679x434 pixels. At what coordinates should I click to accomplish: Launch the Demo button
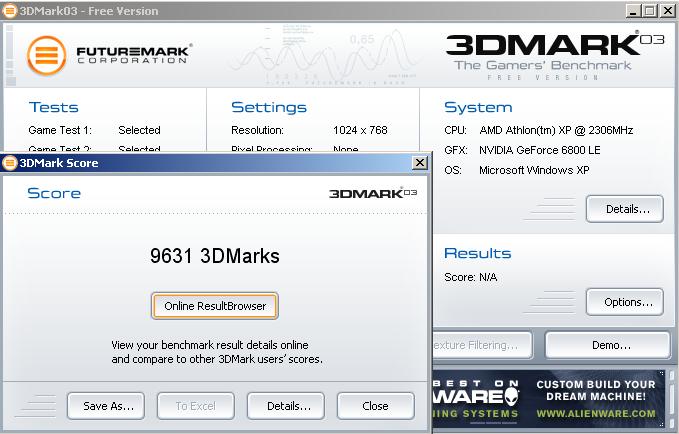point(608,345)
